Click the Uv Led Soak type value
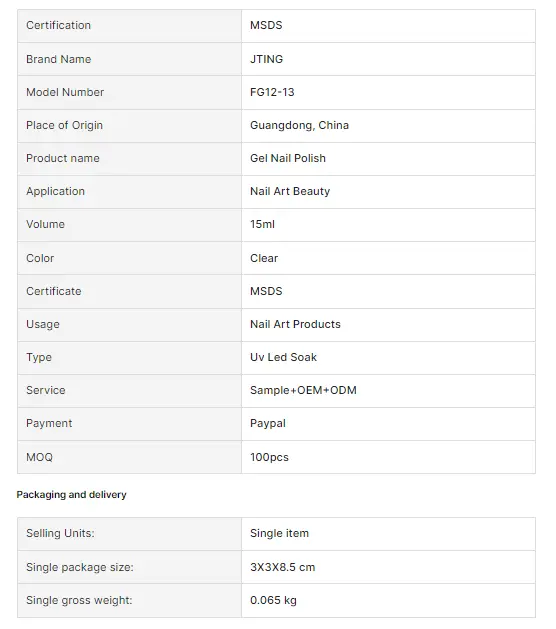Viewport: 556px width, 629px height. point(283,357)
